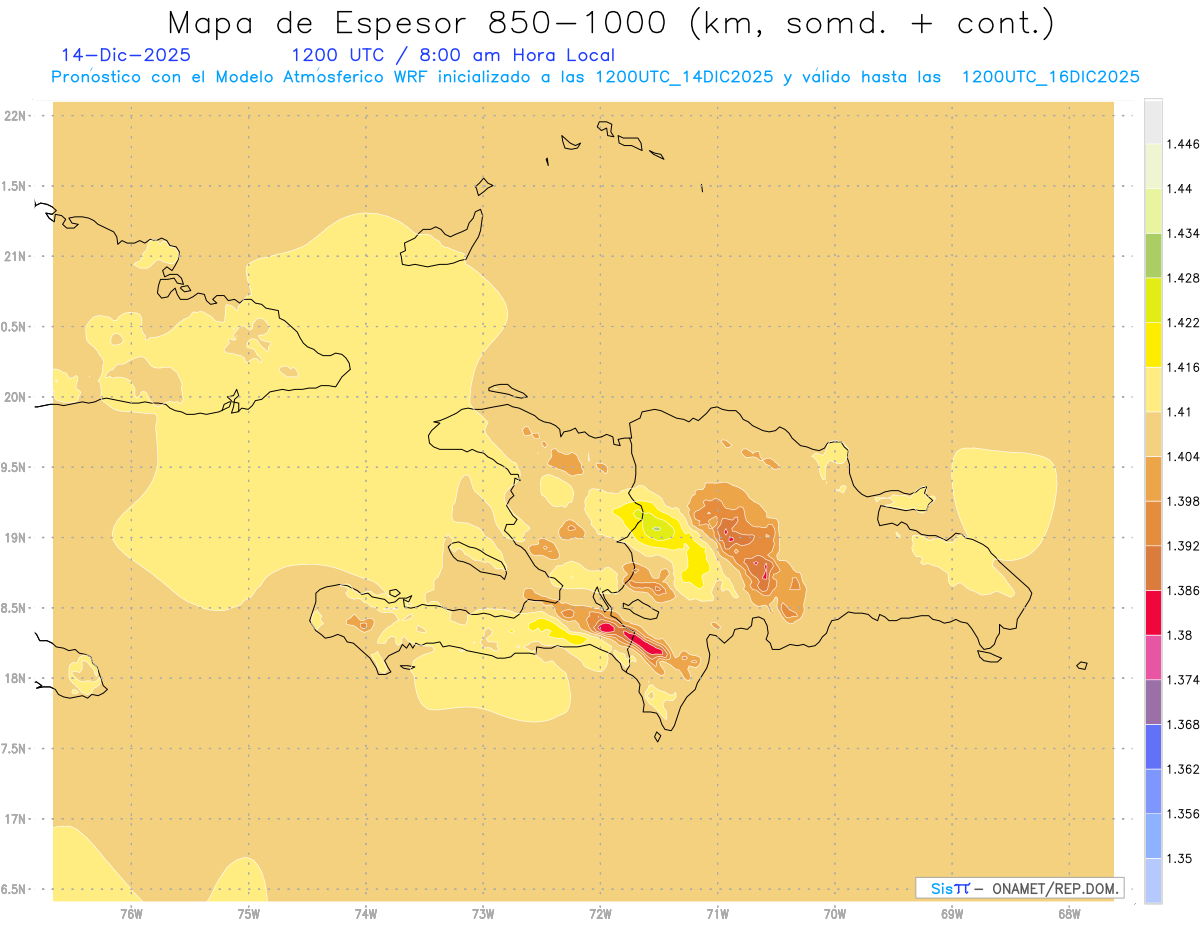
Task: Click the '20N' latitude label
Action: tap(16, 397)
